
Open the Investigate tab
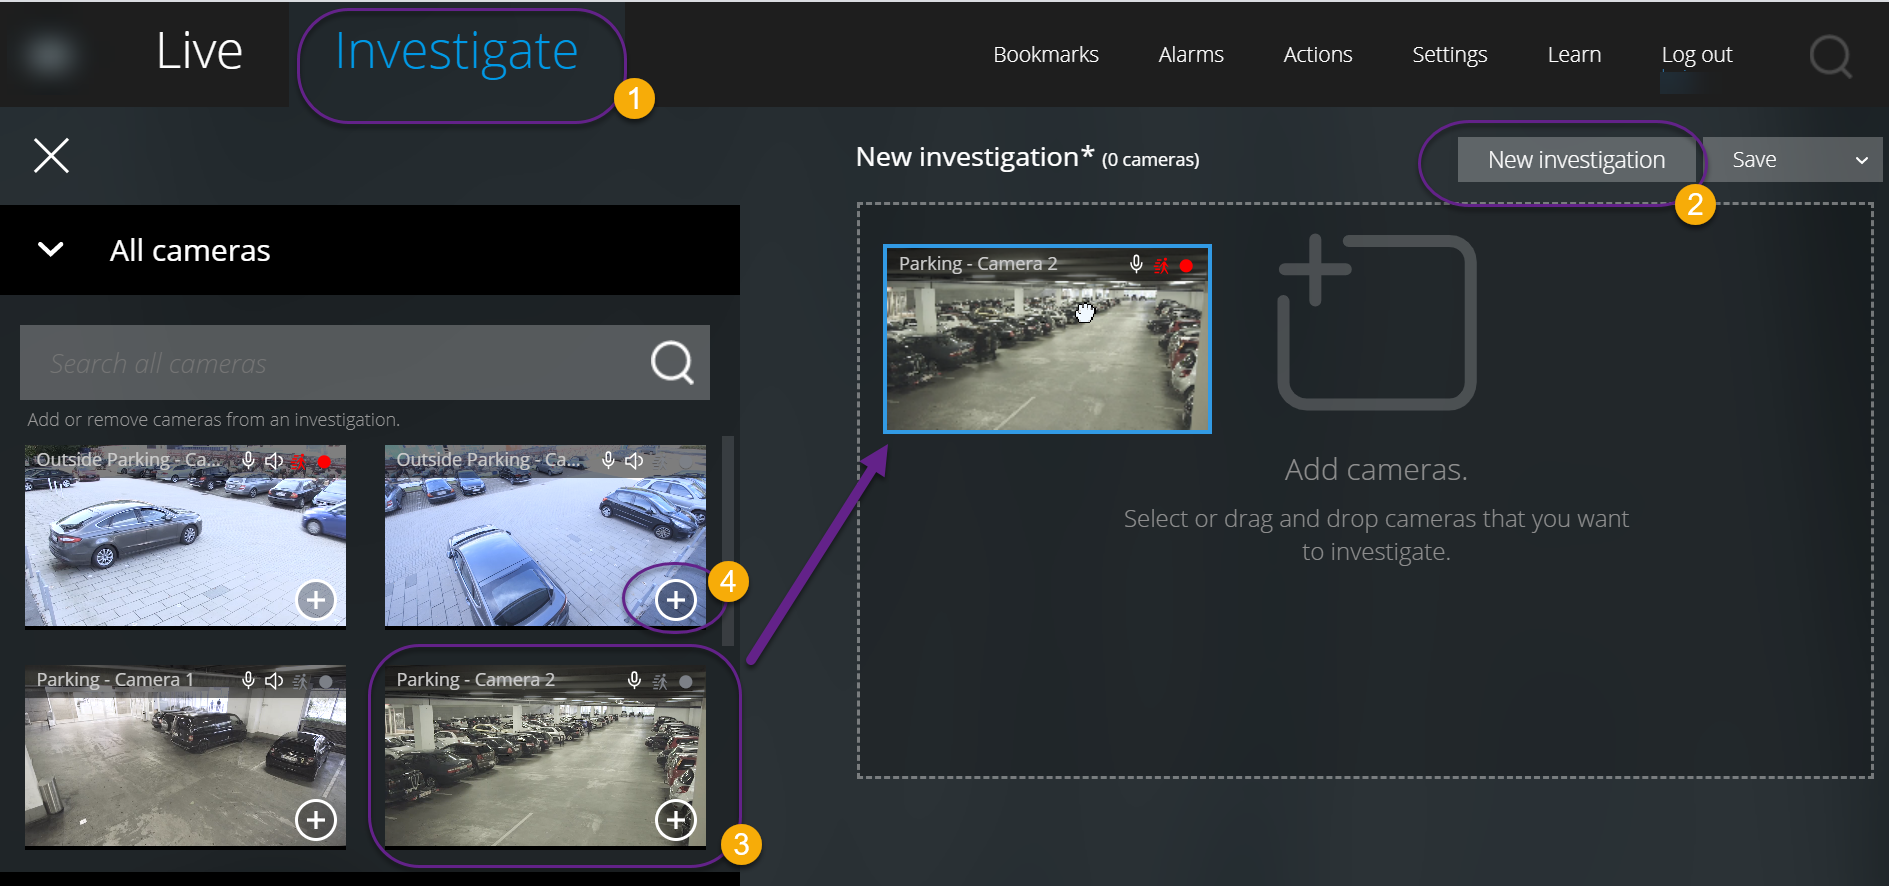(456, 52)
